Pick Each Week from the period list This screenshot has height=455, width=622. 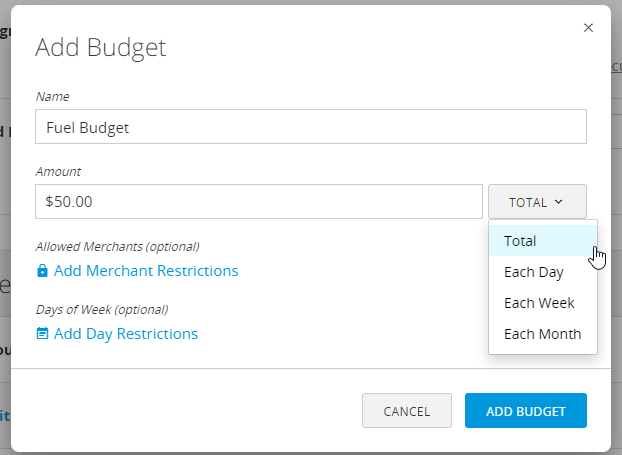[538, 303]
